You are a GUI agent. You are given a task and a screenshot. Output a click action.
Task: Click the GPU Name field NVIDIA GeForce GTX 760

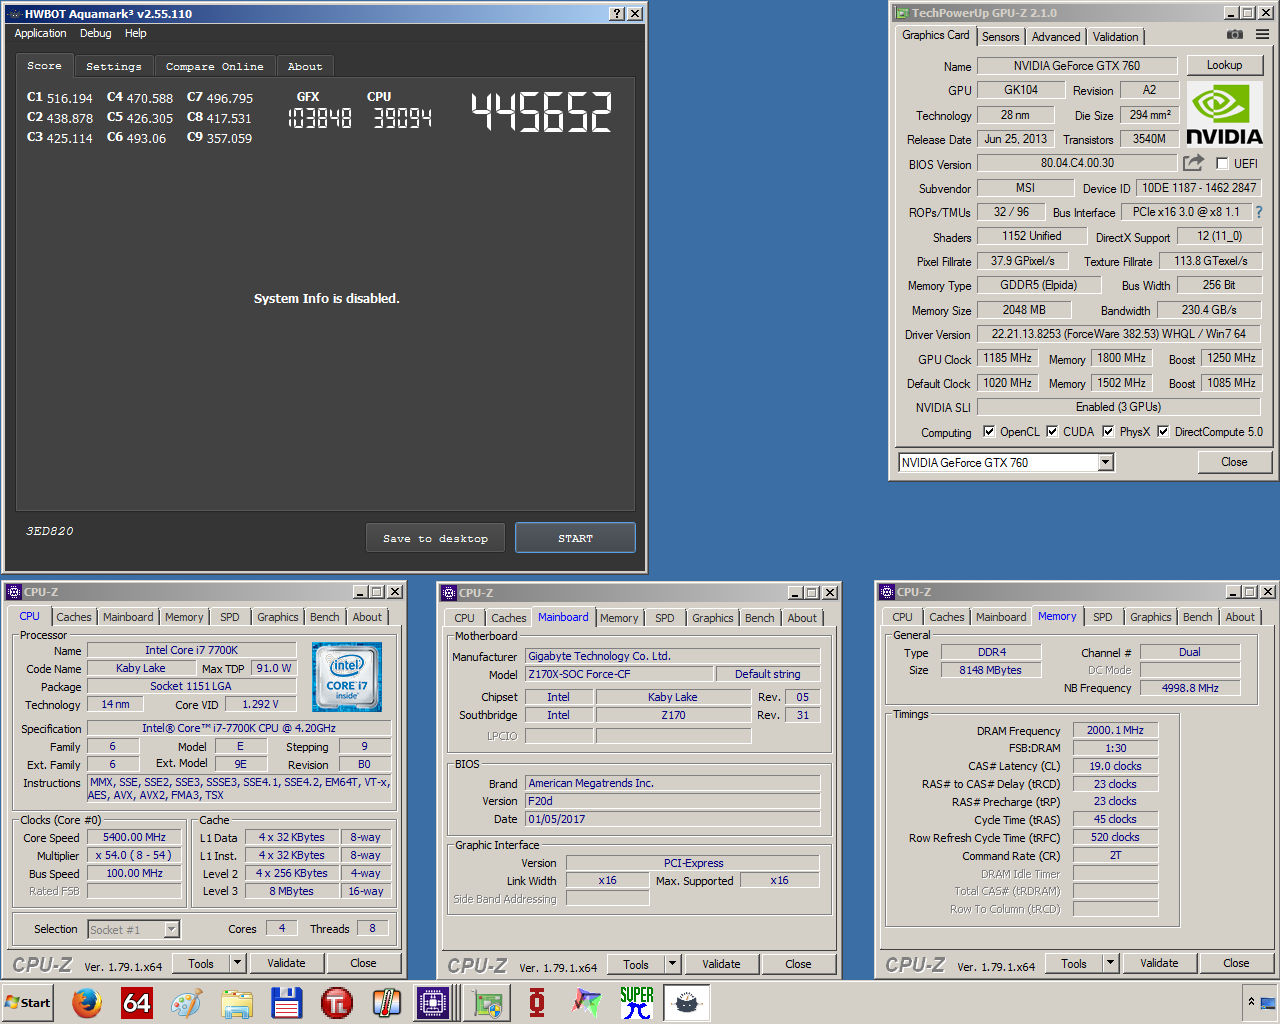pos(1076,66)
